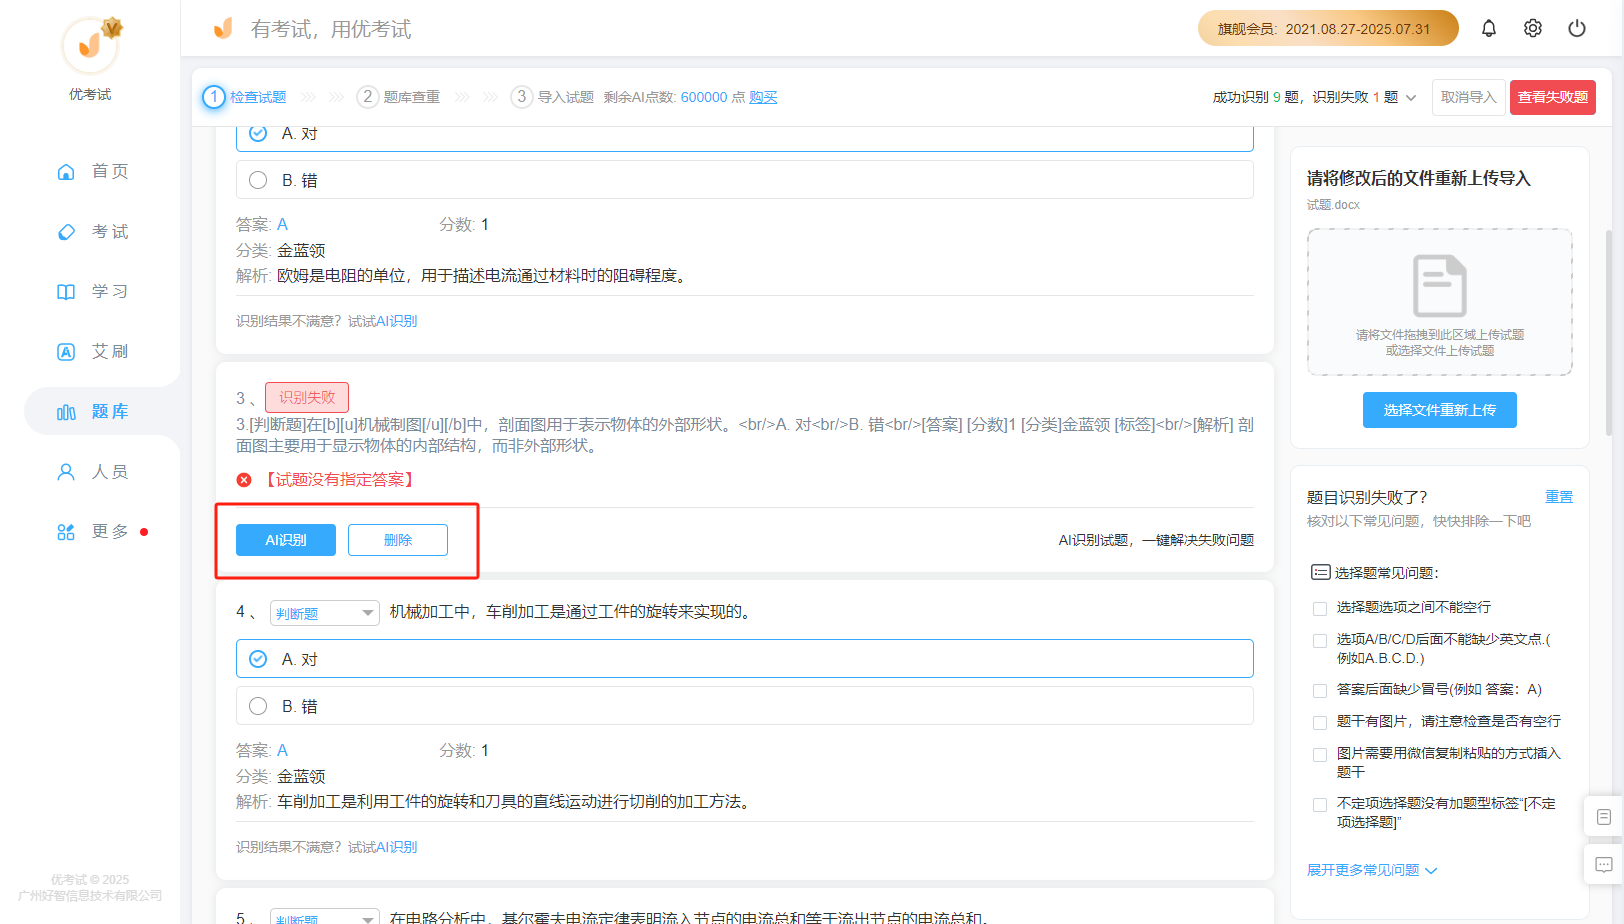Open 判断题 type dropdown for question 4

[x=324, y=613]
